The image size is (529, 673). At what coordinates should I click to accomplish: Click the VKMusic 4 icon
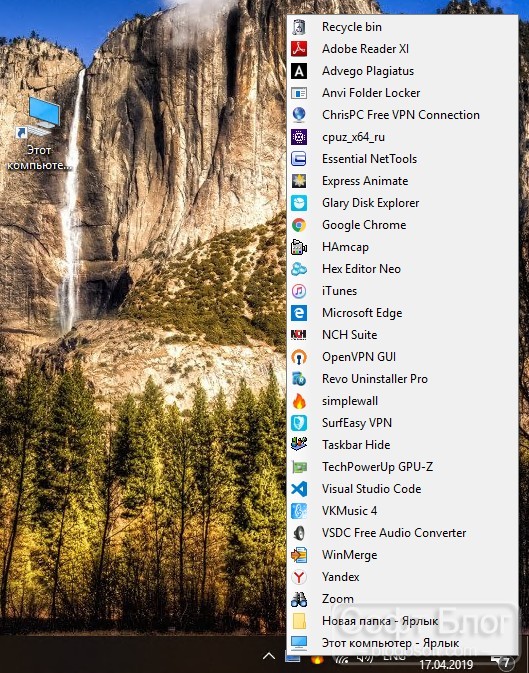tap(299, 511)
